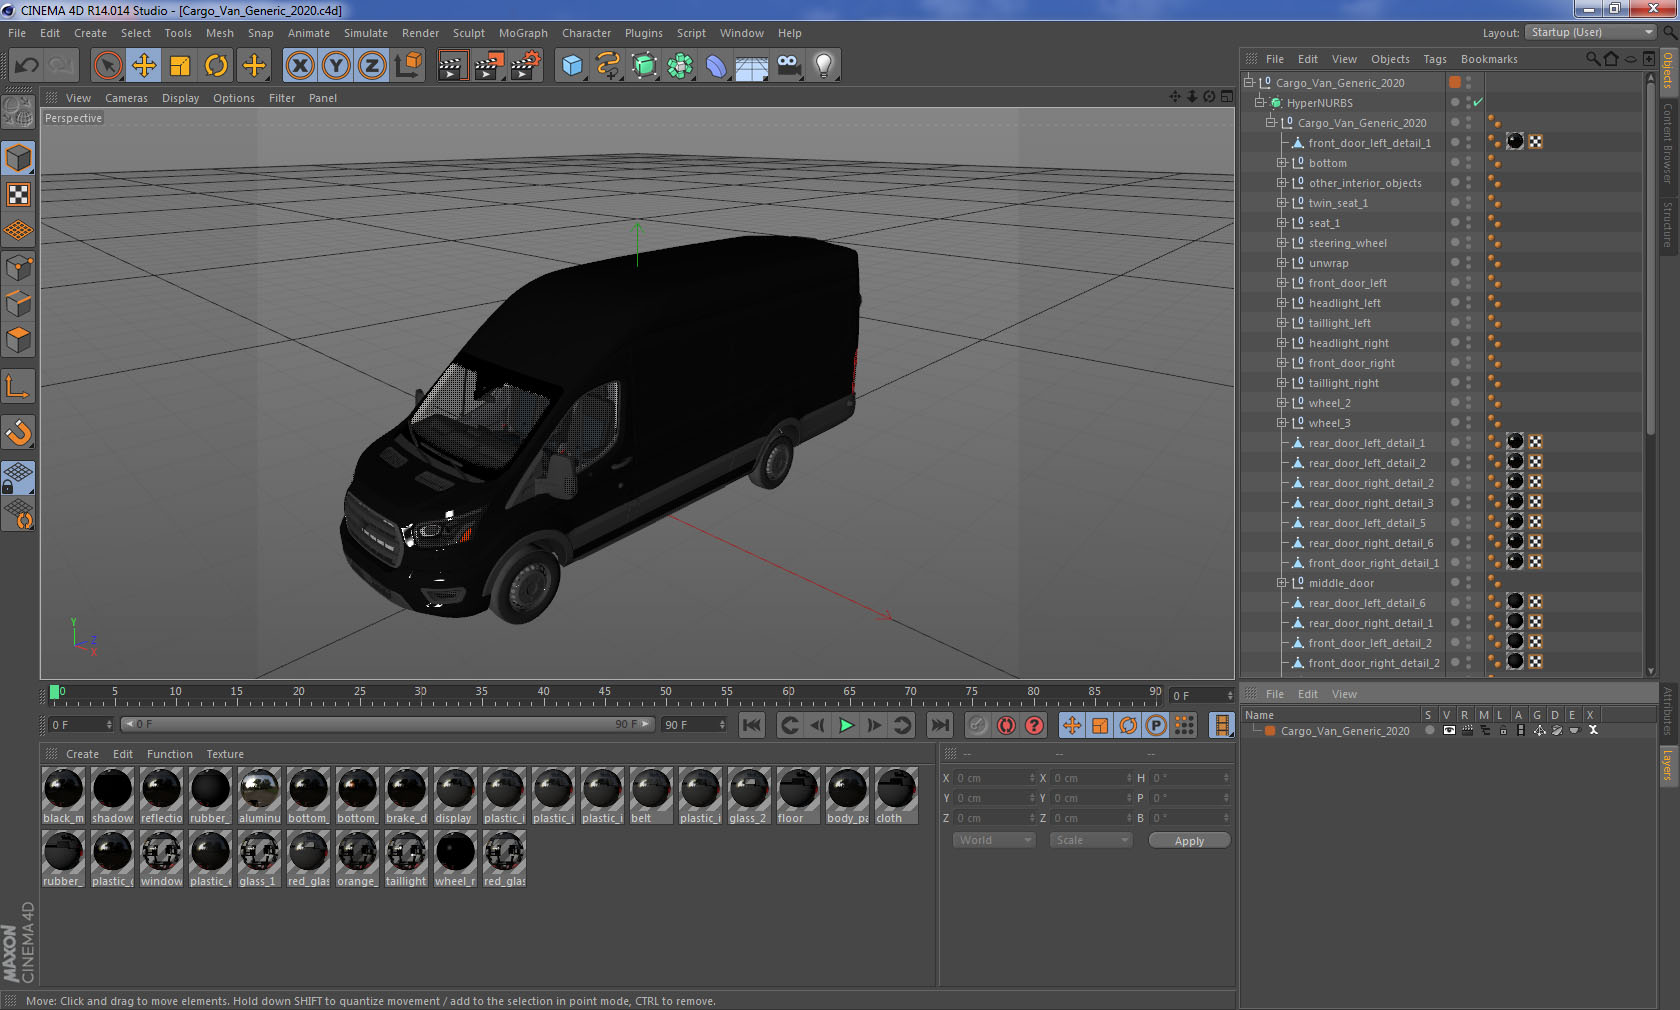
Task: Click the current frame 0 F field
Action: pos(81,725)
